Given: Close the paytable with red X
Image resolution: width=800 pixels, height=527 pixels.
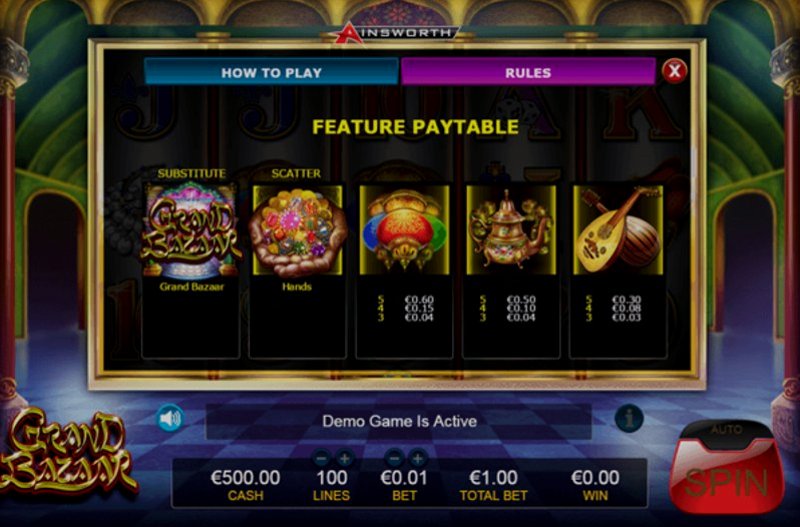Looking at the screenshot, I should pos(674,71).
